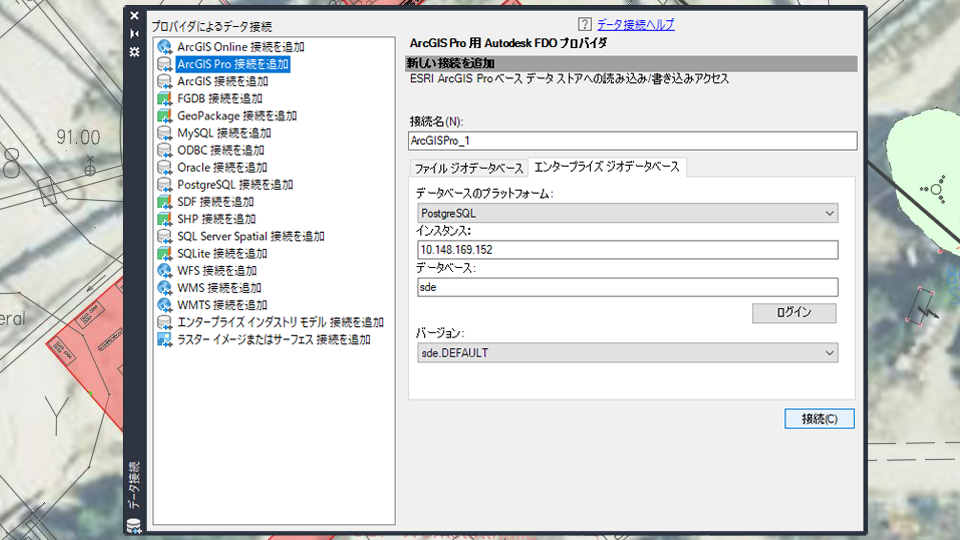This screenshot has height=540, width=960.
Task: Select FGDB 接続を追加
Action: click(219, 98)
